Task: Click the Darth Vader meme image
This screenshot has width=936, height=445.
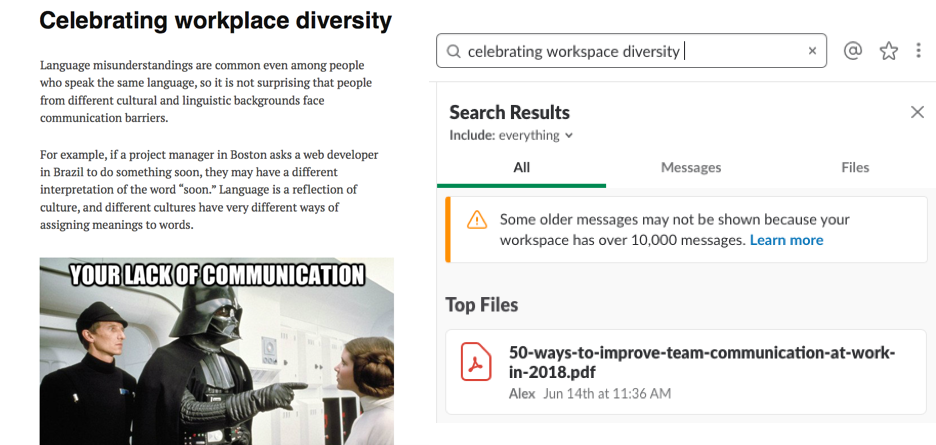Action: click(217, 351)
